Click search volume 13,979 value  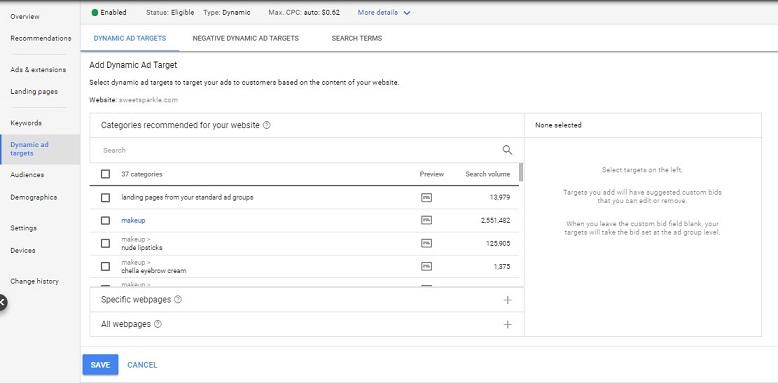(500, 197)
